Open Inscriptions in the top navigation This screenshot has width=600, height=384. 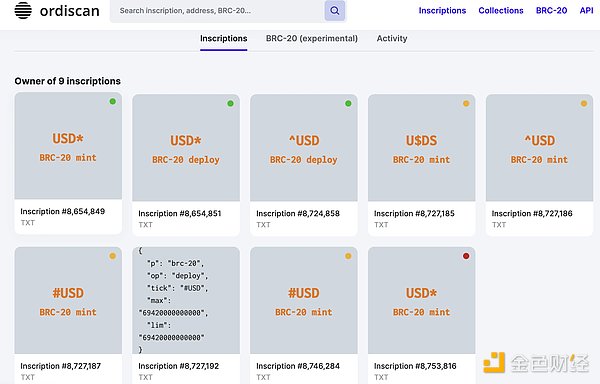click(442, 11)
